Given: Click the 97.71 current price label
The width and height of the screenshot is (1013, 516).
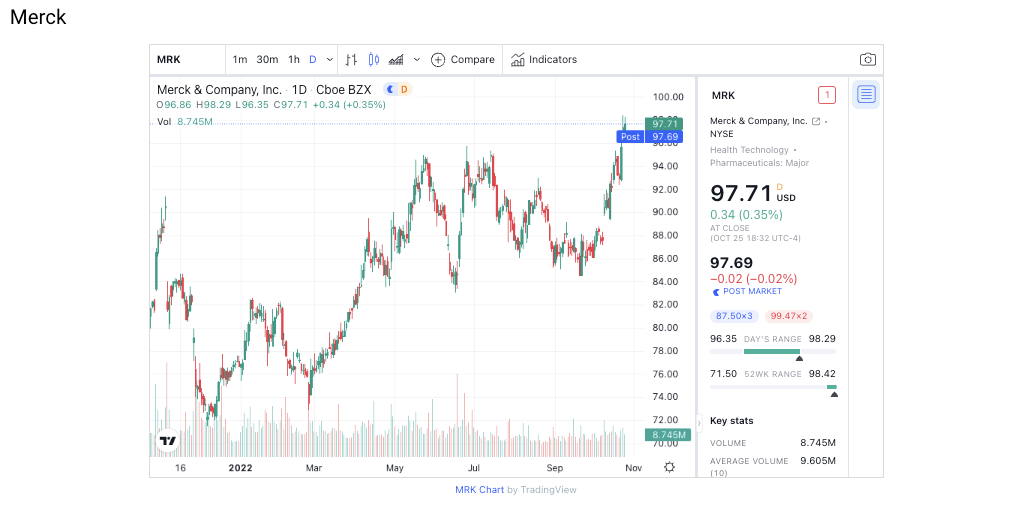Looking at the screenshot, I should [664, 124].
